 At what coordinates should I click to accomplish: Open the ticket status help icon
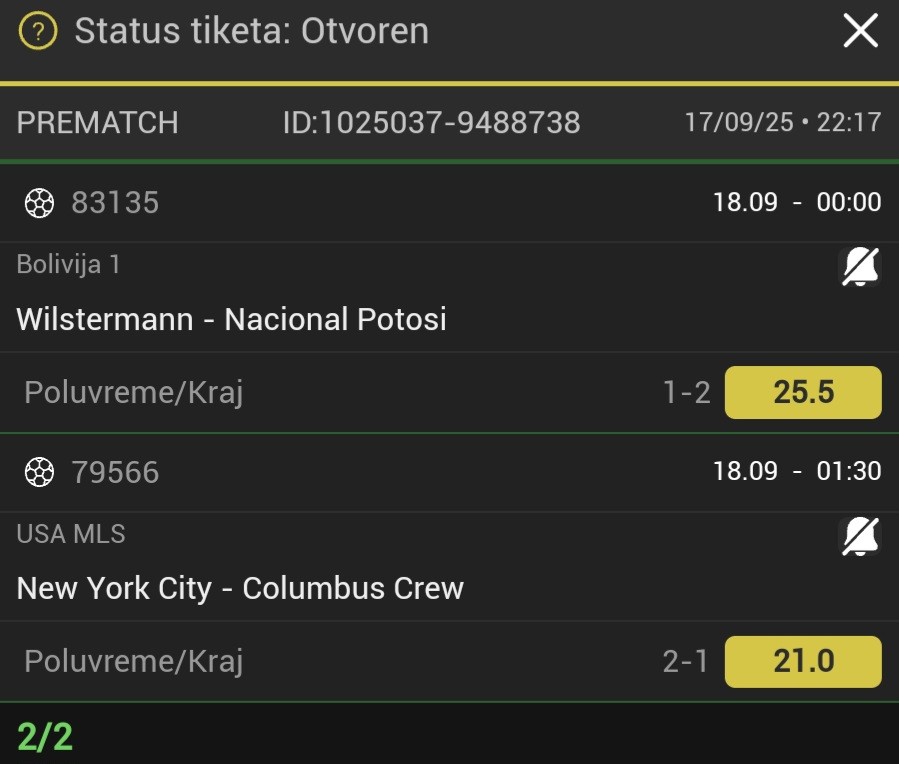38,31
